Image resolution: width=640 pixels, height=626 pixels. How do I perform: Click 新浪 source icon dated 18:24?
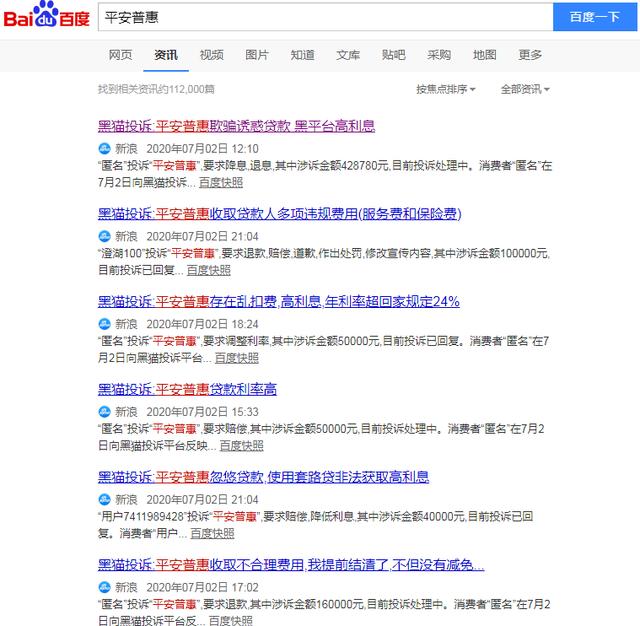[104, 324]
